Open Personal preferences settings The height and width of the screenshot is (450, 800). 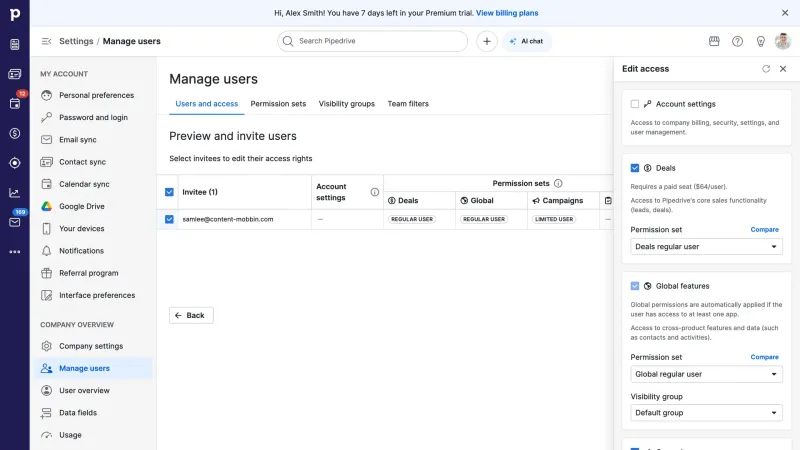93,95
